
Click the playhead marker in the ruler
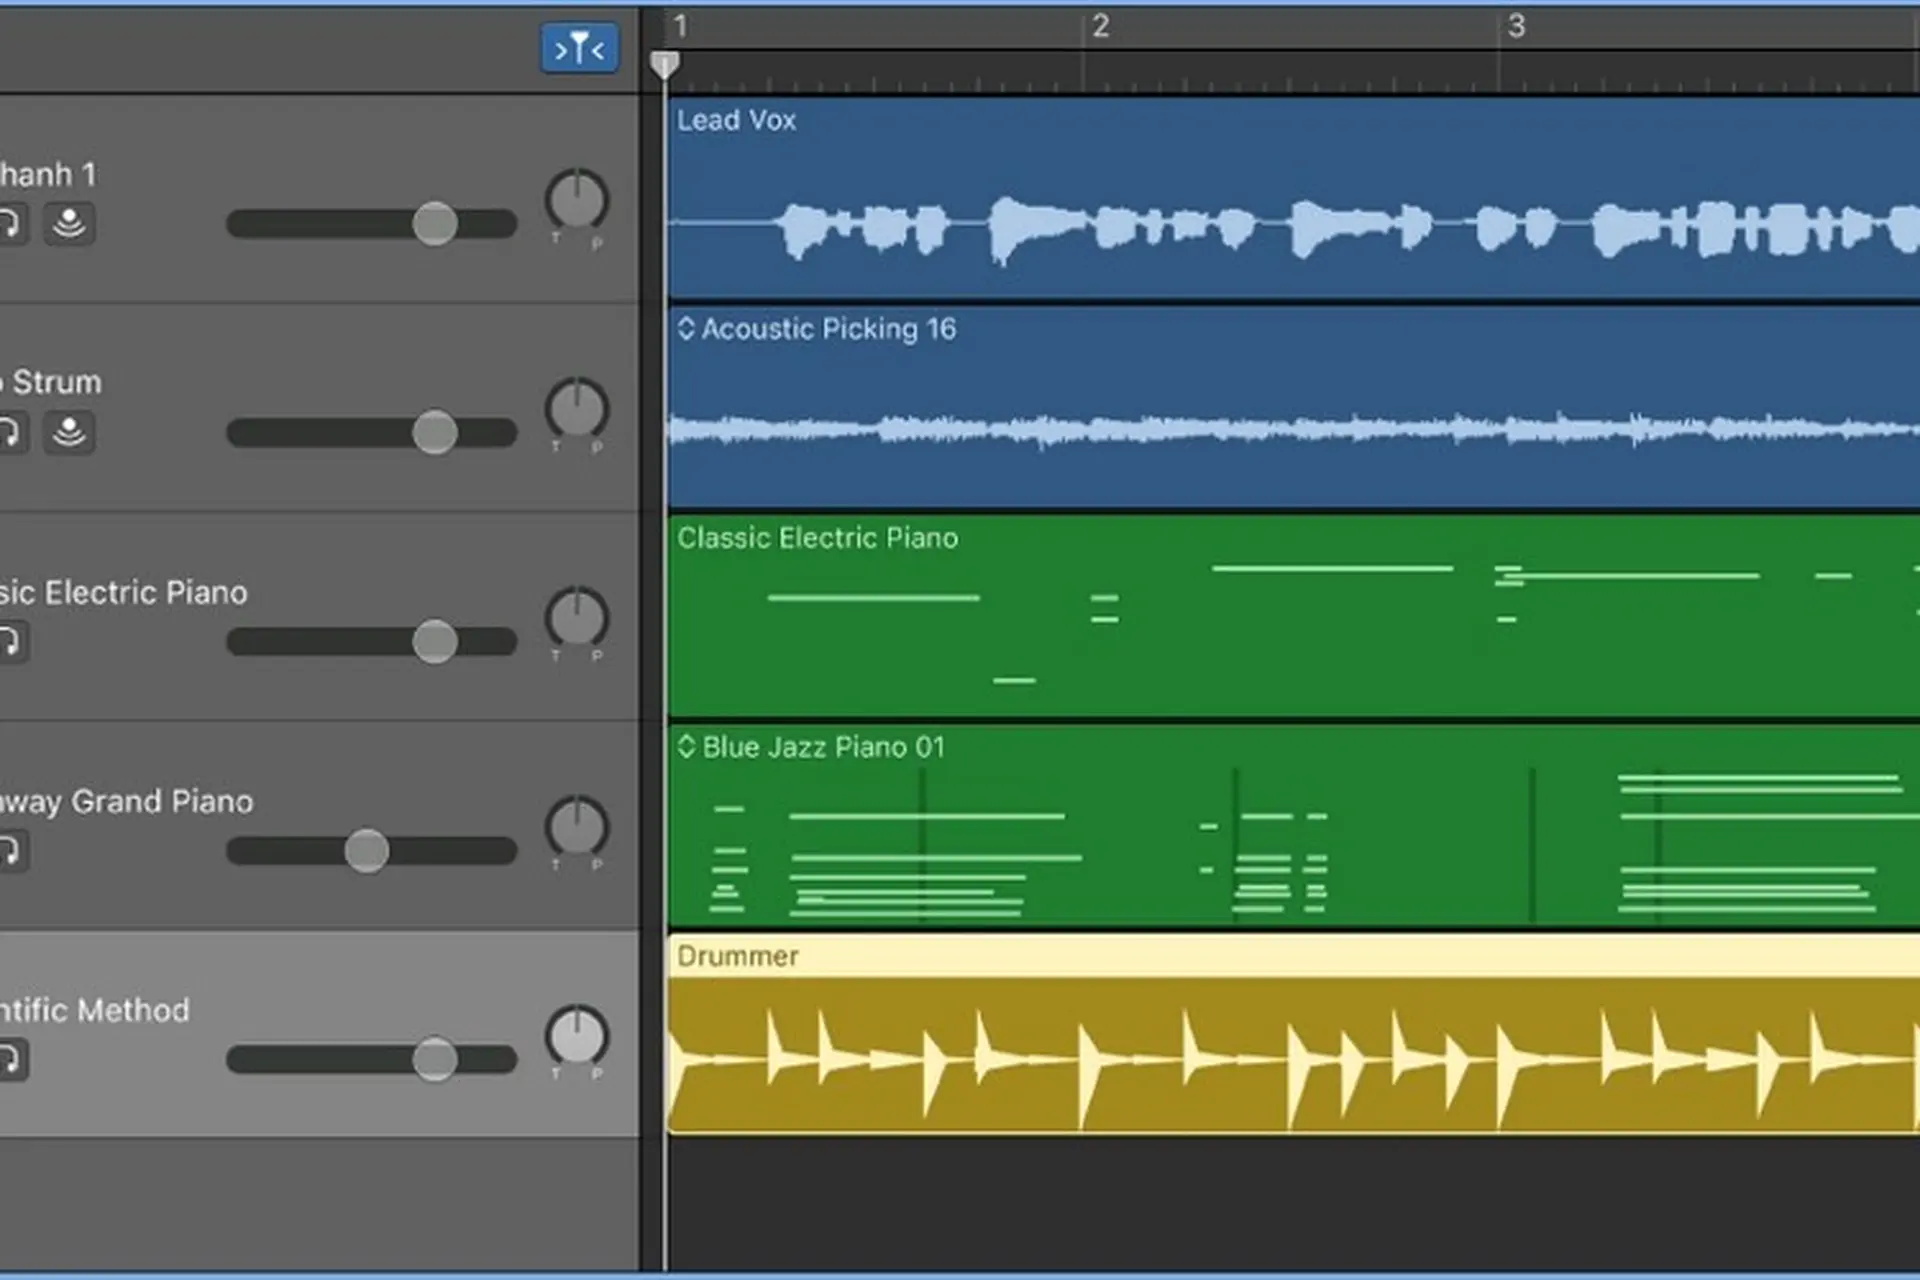[x=664, y=65]
